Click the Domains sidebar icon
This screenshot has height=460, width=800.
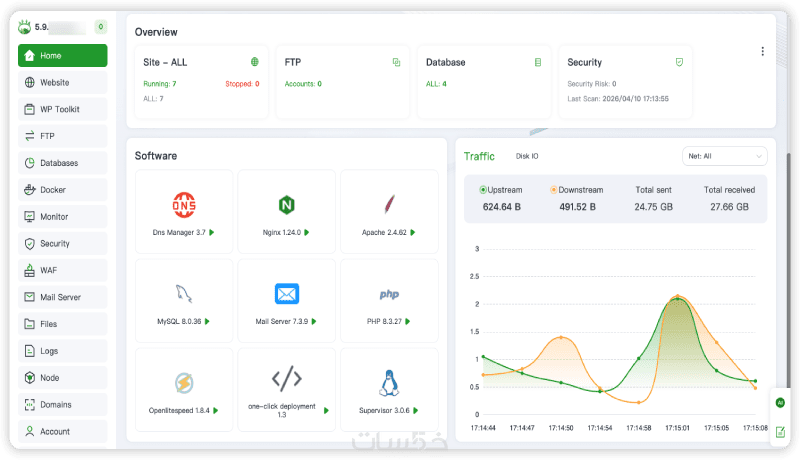tap(30, 405)
